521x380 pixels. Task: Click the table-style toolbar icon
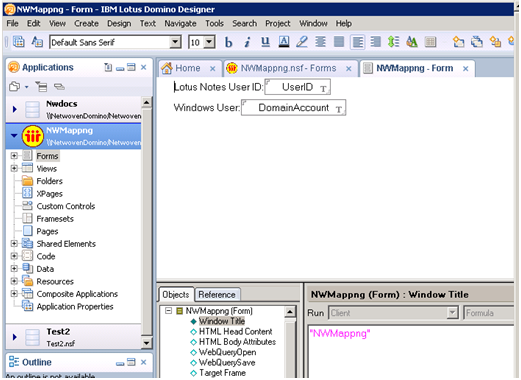point(430,42)
